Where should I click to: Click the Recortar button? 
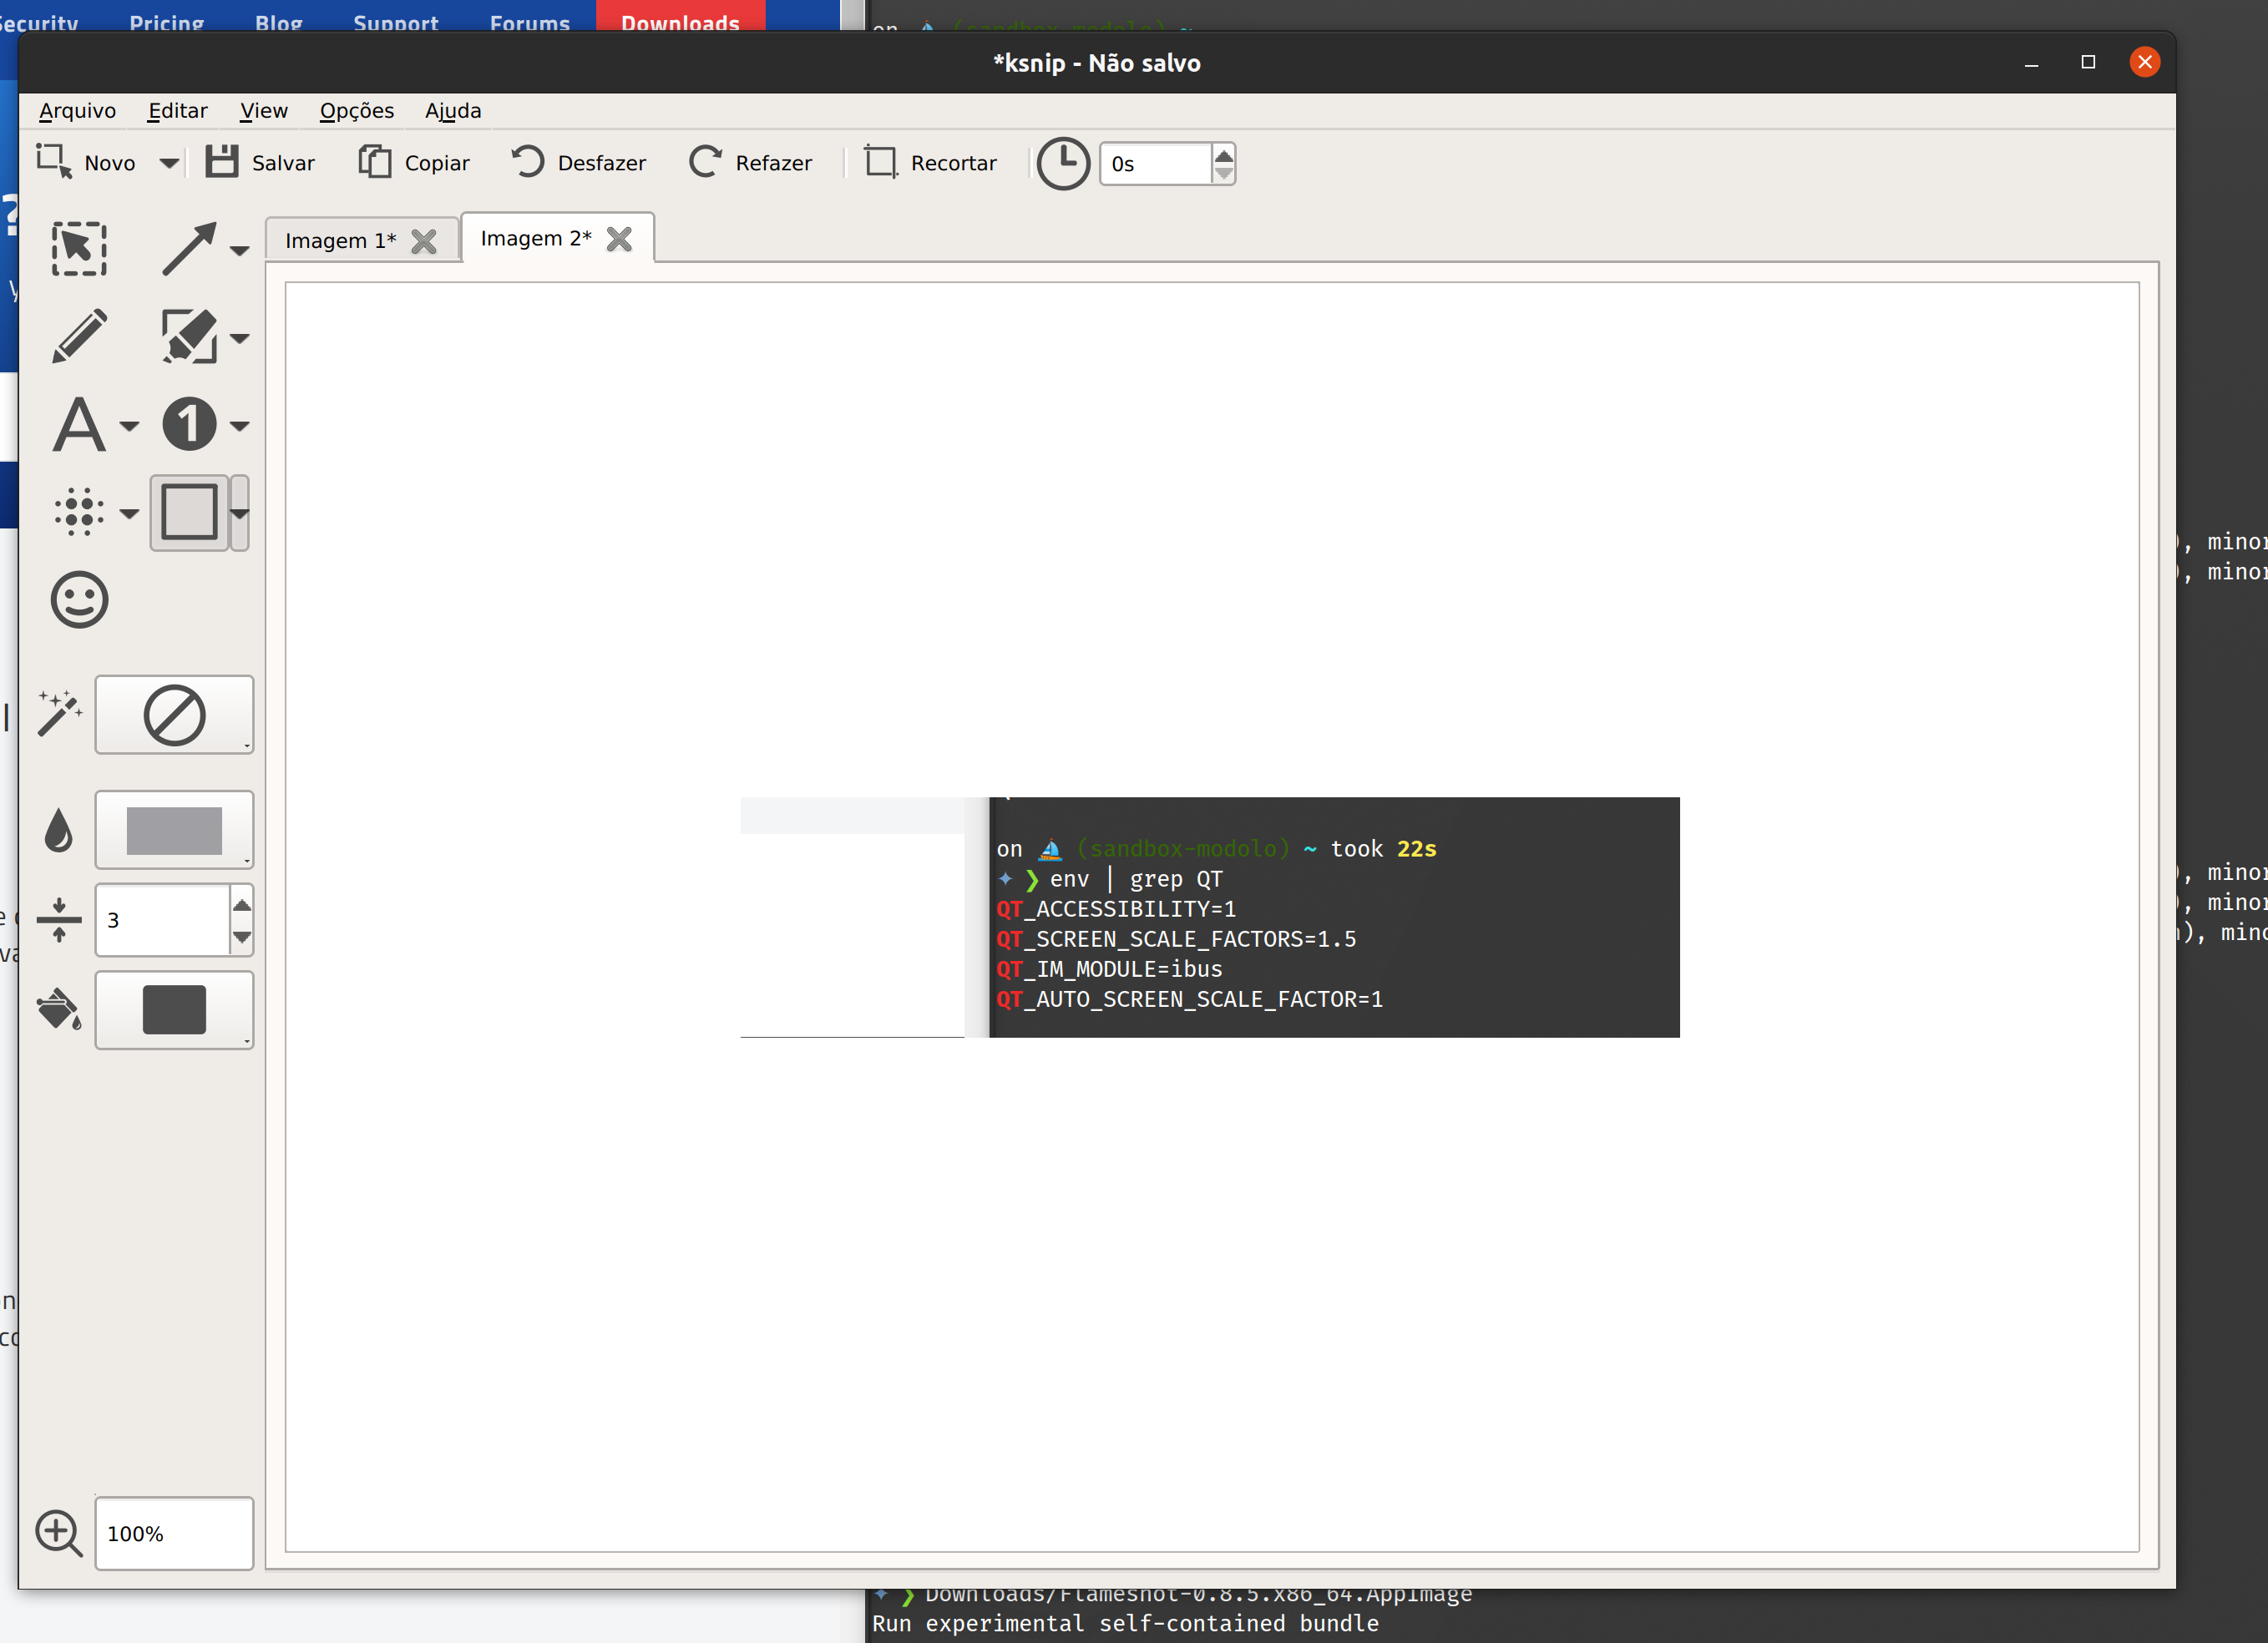coord(930,162)
